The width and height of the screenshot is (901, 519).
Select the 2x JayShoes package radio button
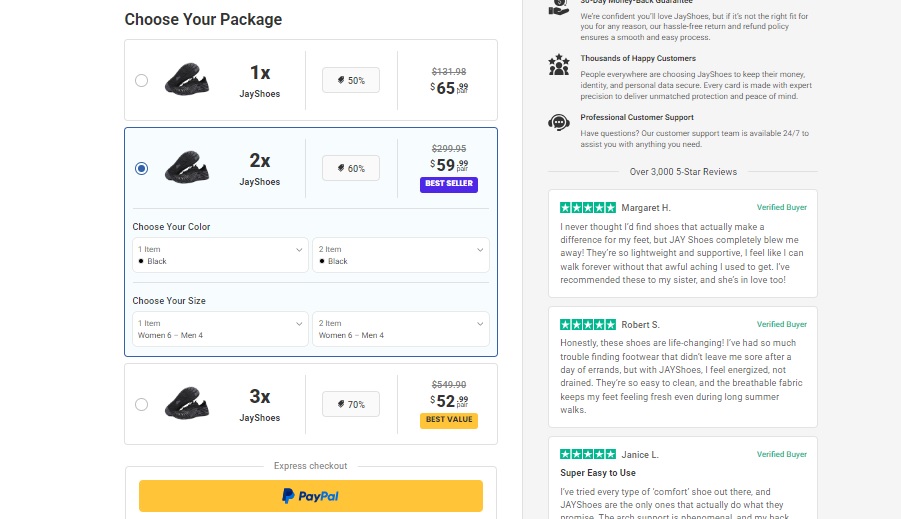coord(141,168)
